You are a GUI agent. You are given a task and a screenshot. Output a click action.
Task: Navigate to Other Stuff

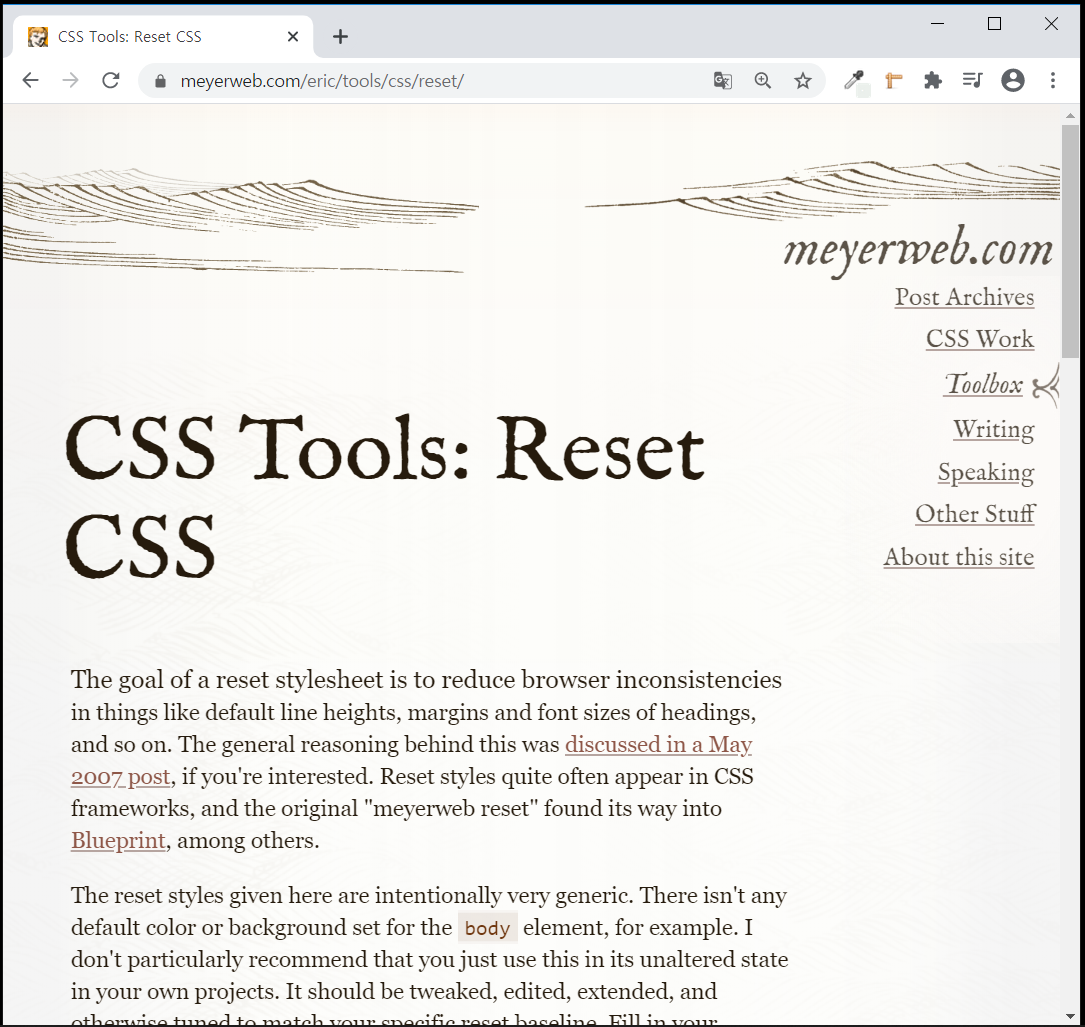pyautogui.click(x=975, y=514)
